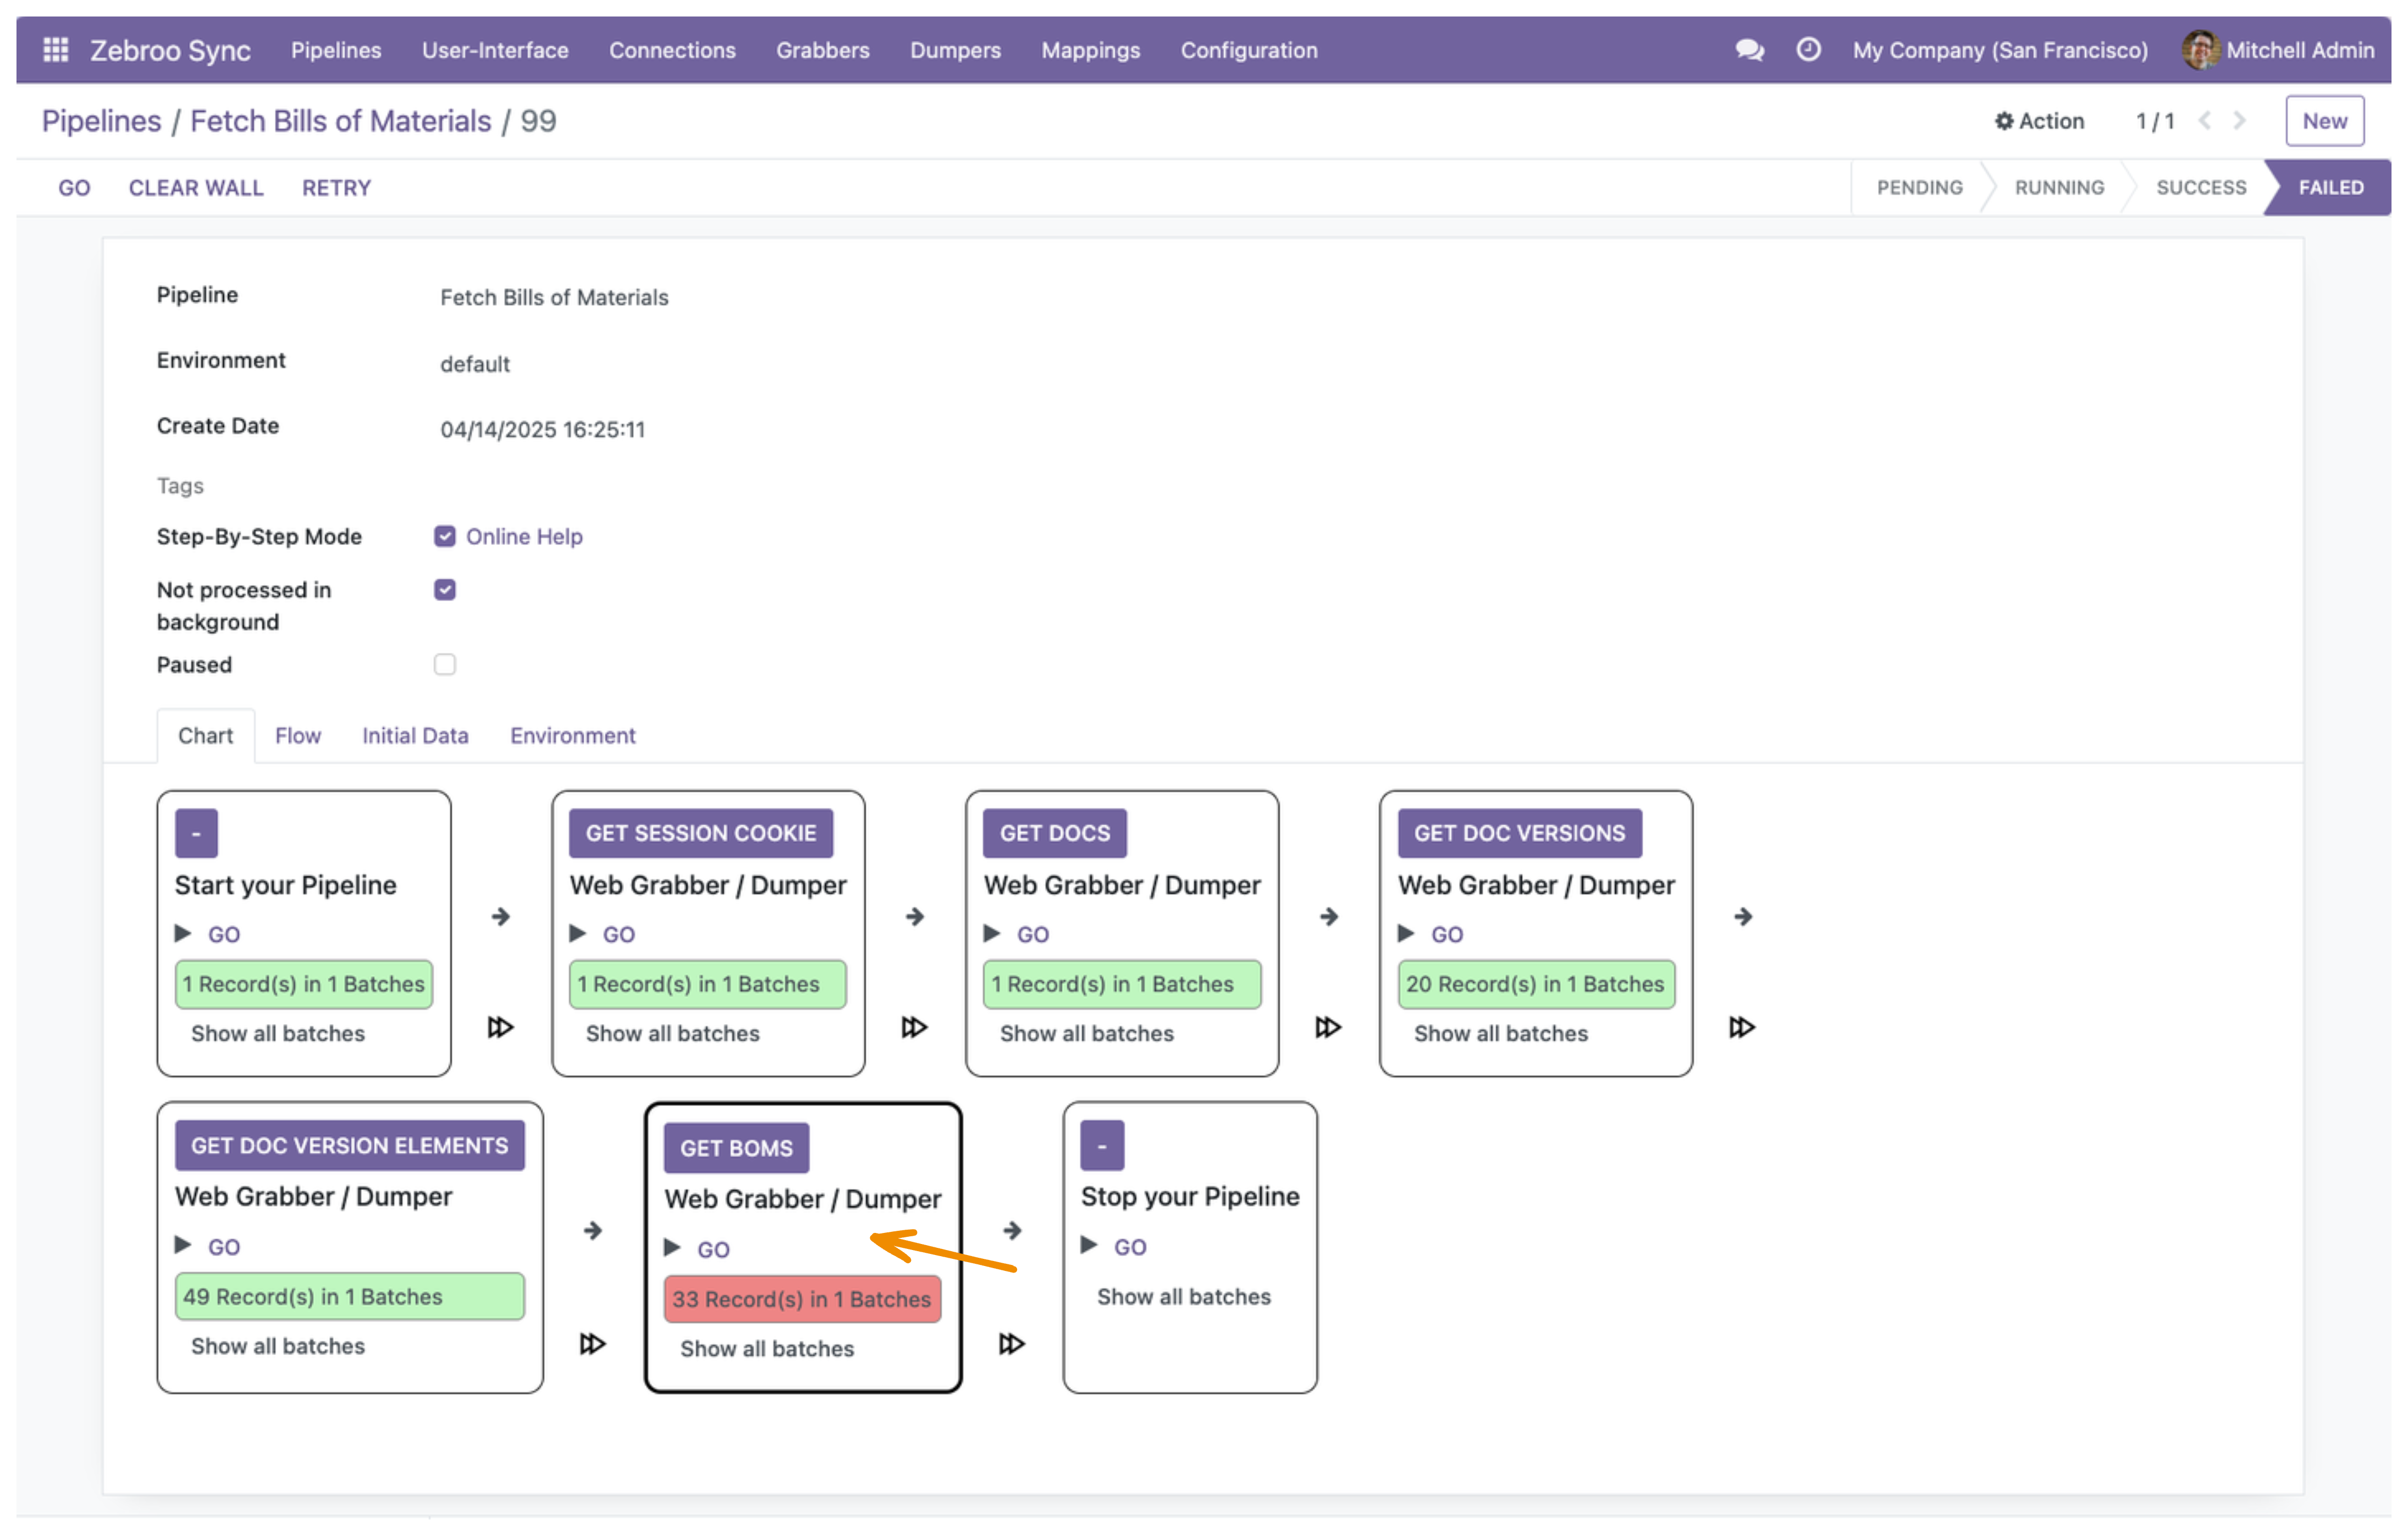The height and width of the screenshot is (1536, 2408).
Task: Open the apps grid menu icon
Action: coord(56,50)
